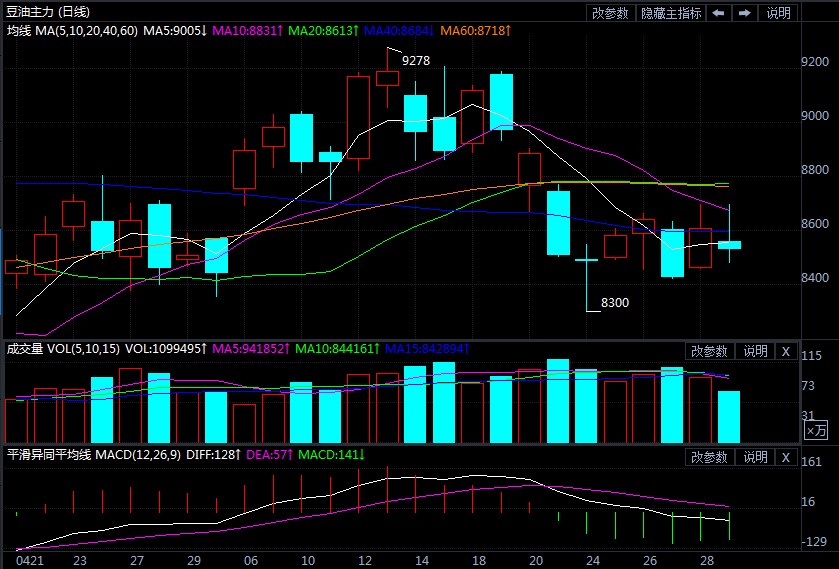Click the left arrow navigation button
839x569 pixels.
[x=717, y=13]
